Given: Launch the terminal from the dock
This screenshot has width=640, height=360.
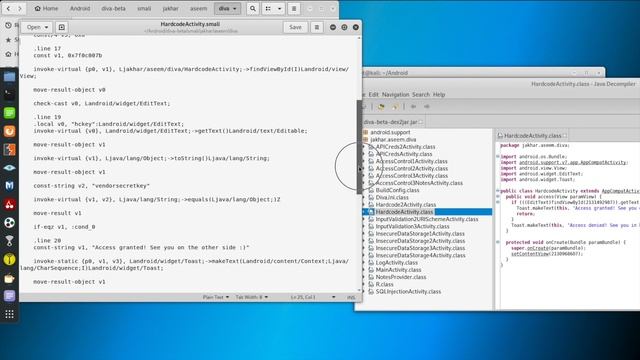Looking at the screenshot, I should pyautogui.click(x=9, y=95).
